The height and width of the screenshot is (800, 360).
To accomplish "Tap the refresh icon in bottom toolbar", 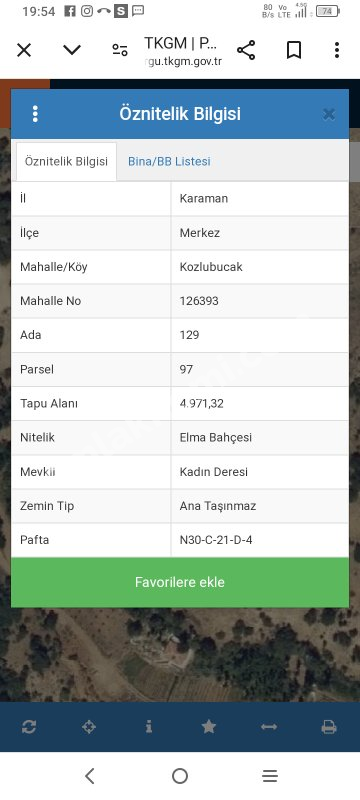I will click(29, 727).
